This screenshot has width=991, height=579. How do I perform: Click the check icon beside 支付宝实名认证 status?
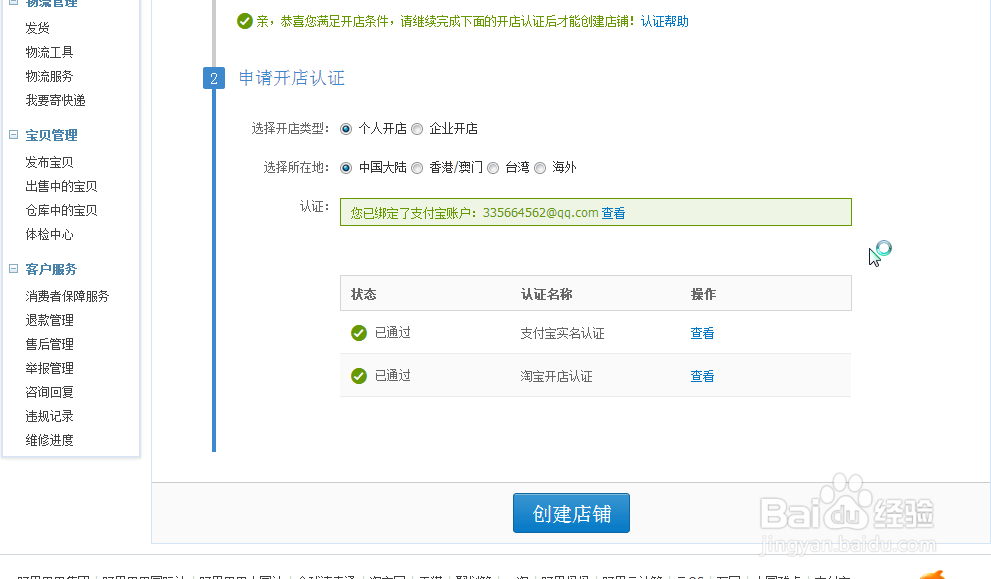[358, 332]
